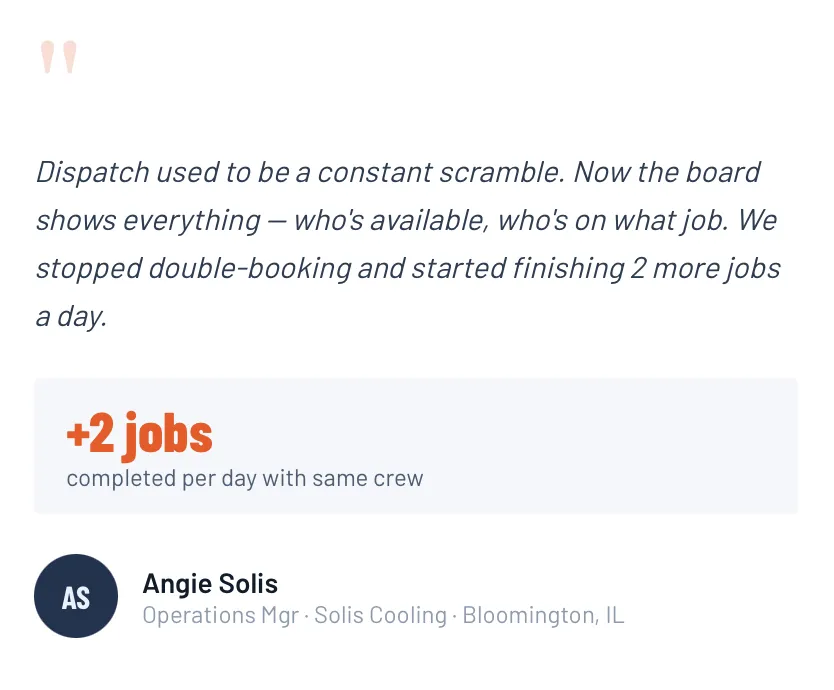The width and height of the screenshot is (834, 690).
Task: Click the orange +2 jobs stat
Action: point(139,434)
